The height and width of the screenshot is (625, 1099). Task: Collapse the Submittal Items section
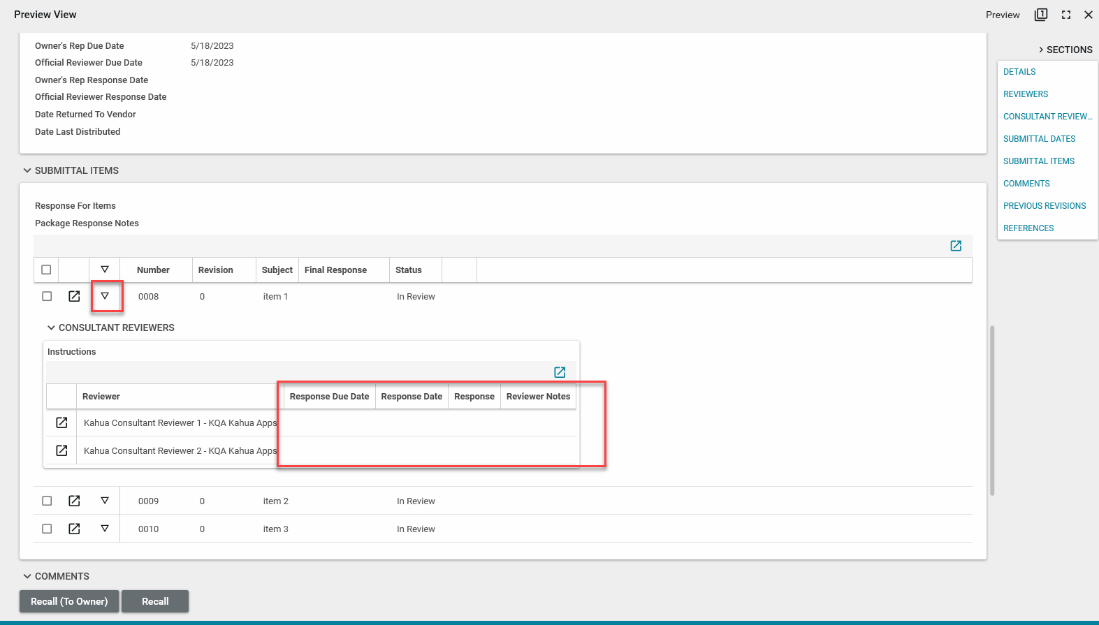pos(27,171)
